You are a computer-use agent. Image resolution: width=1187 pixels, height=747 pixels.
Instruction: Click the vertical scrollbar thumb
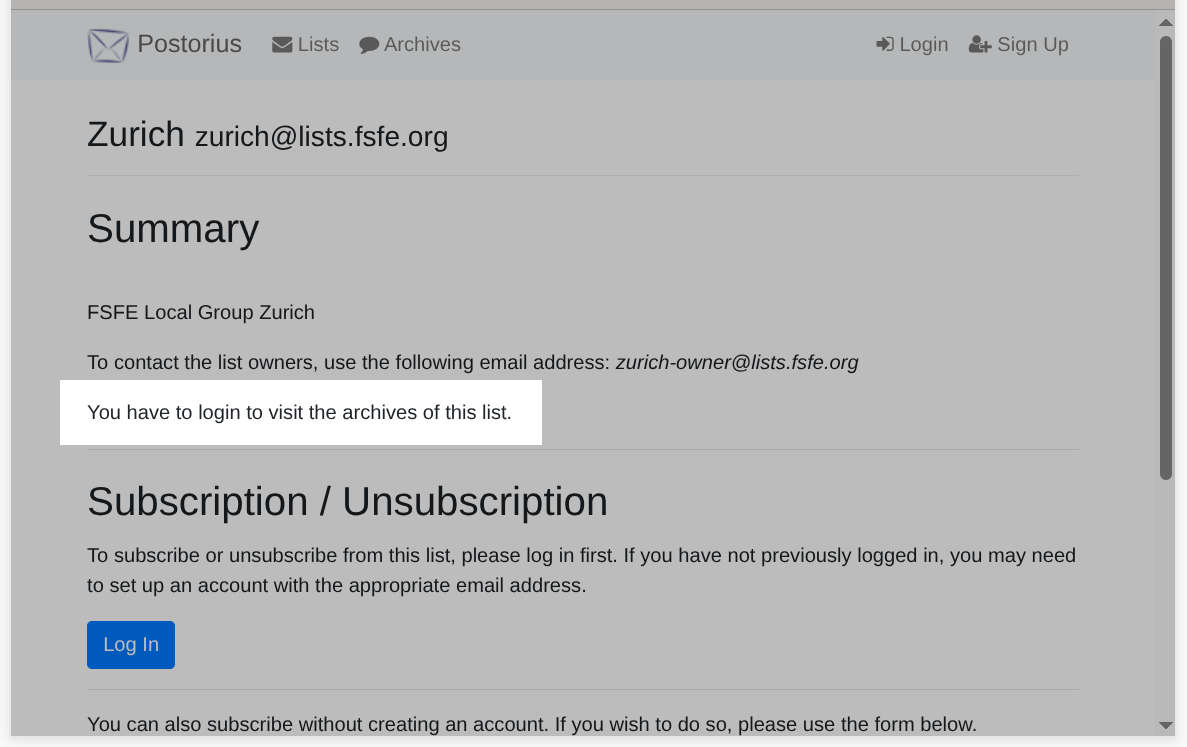pos(1166,258)
